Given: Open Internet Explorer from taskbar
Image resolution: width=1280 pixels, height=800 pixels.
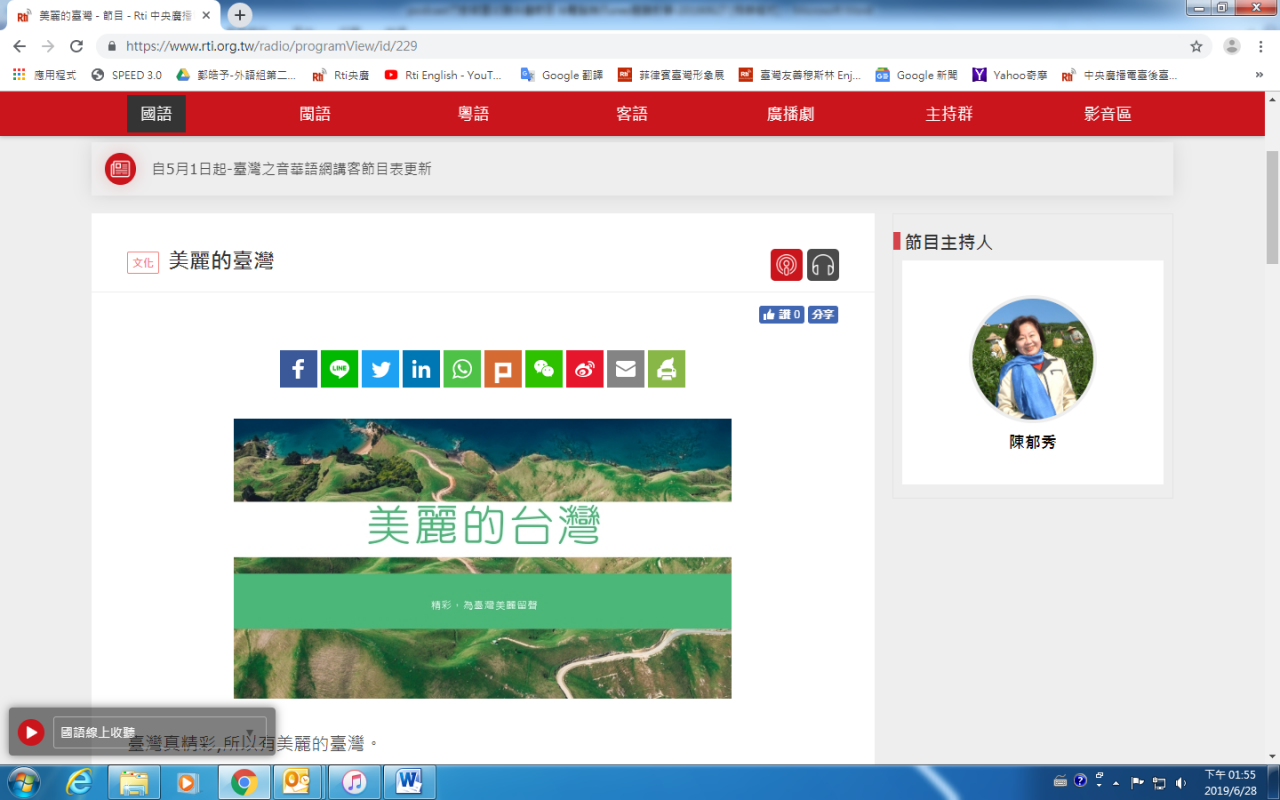Looking at the screenshot, I should (x=80, y=782).
